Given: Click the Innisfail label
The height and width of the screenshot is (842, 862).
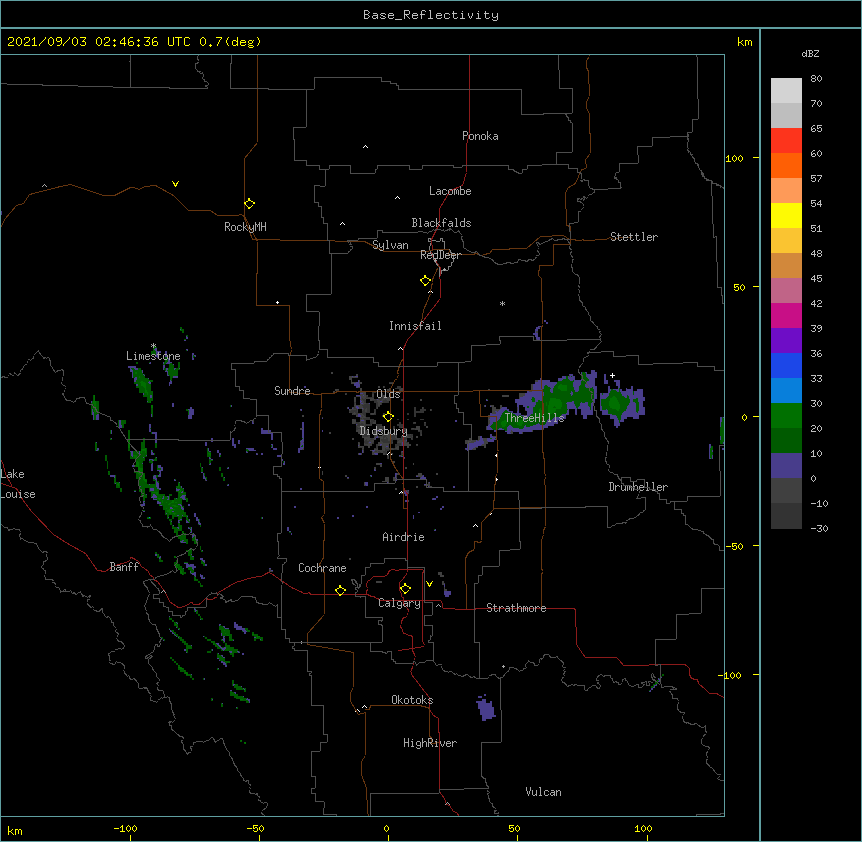Looking at the screenshot, I should tap(415, 326).
